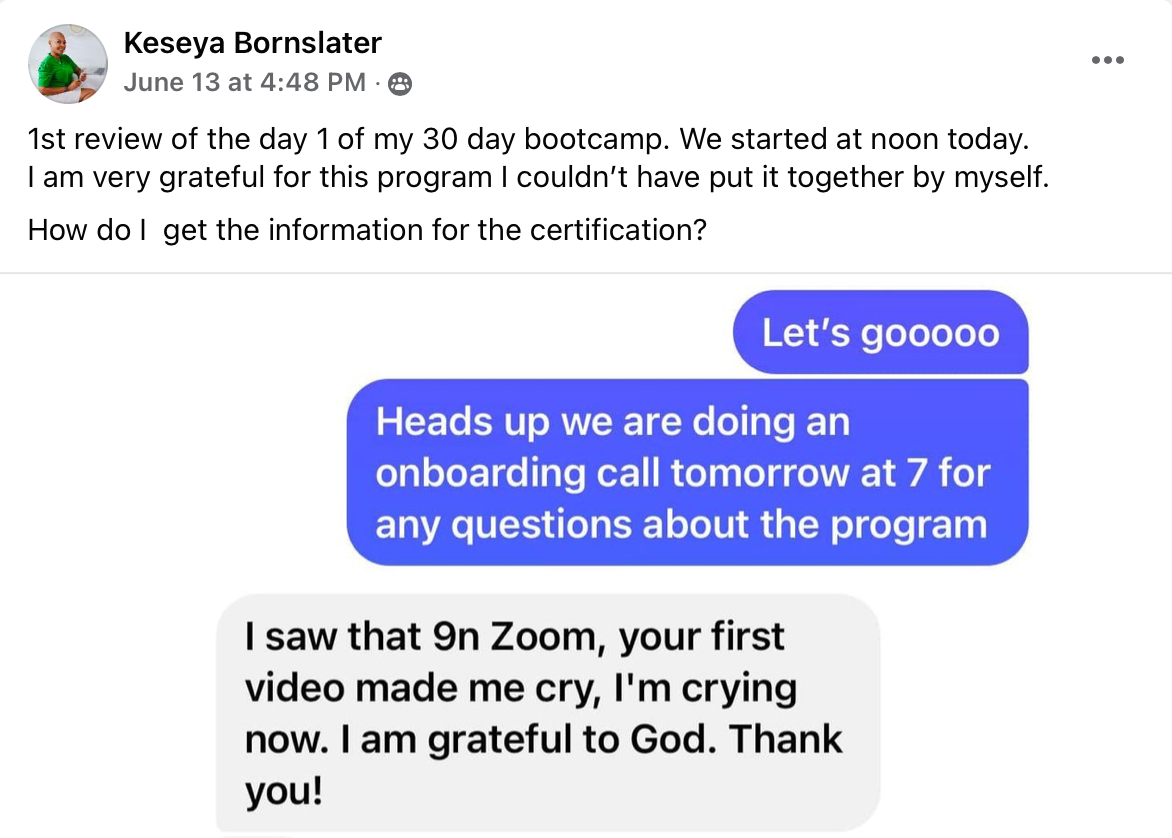Viewport: 1172px width, 838px height.
Task: Click the "Heads up" onboarding call message bubble
Action: (x=686, y=472)
